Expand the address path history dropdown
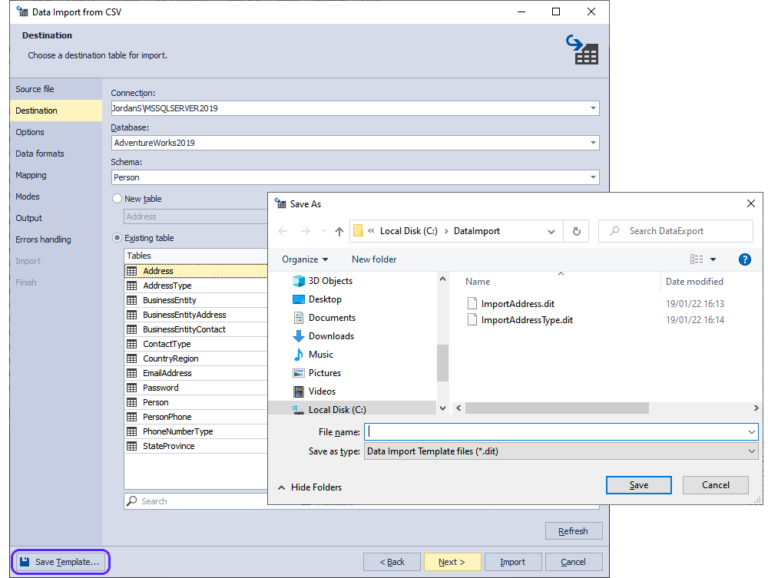Viewport: 768px width, 578px height. click(551, 231)
